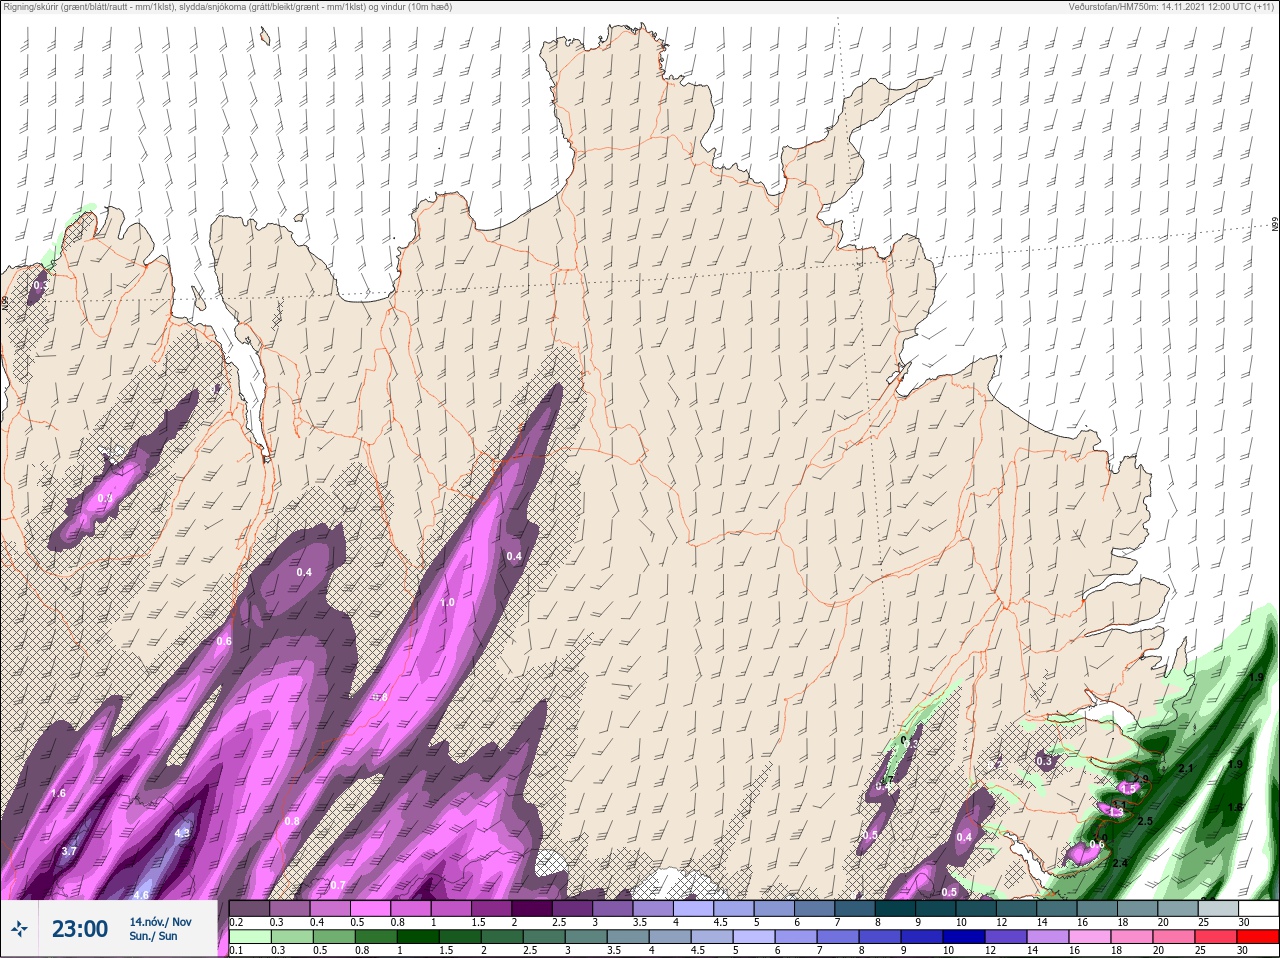Click the 4.3 precipitation value on map
Image resolution: width=1280 pixels, height=958 pixels.
point(182,832)
